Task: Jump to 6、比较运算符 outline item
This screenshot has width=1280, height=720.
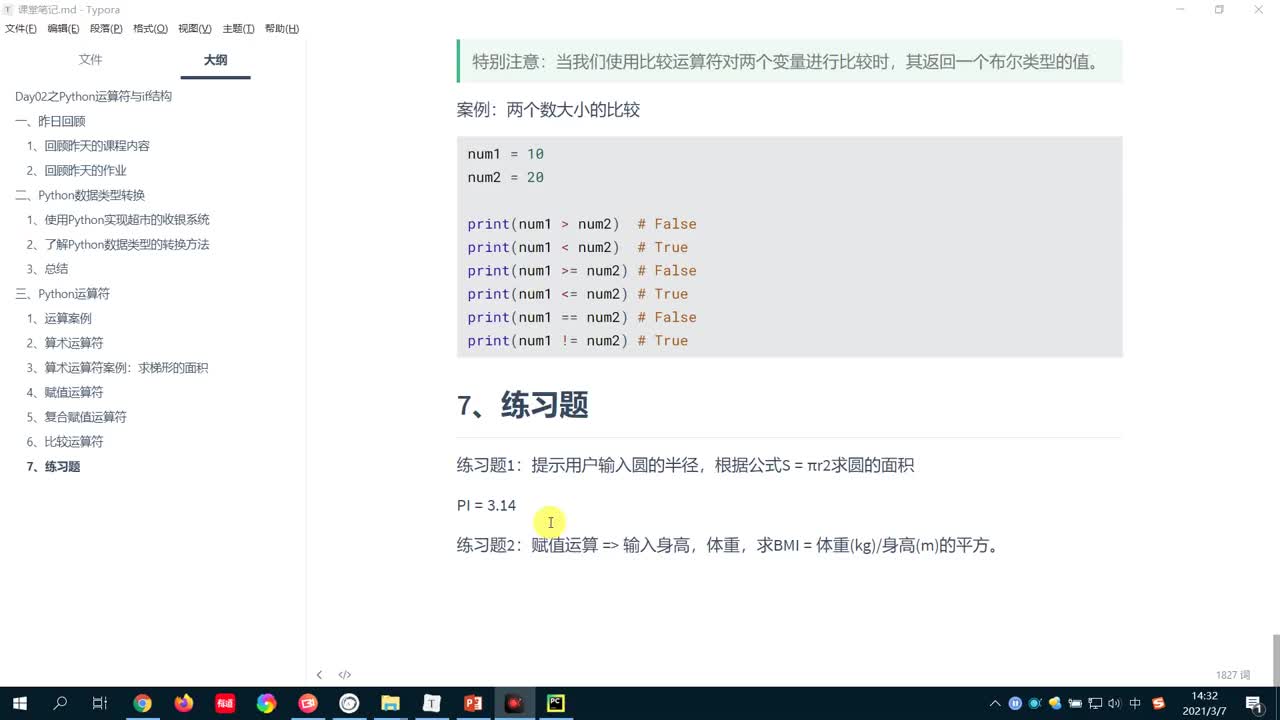Action: [65, 442]
